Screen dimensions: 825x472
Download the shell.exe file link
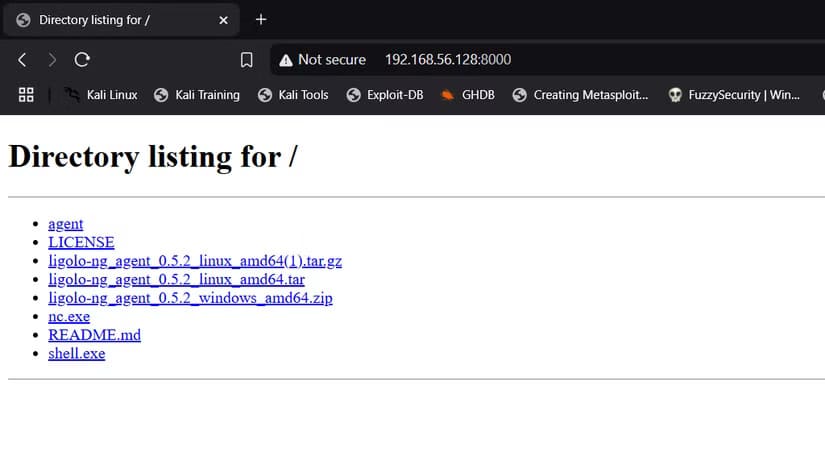76,353
